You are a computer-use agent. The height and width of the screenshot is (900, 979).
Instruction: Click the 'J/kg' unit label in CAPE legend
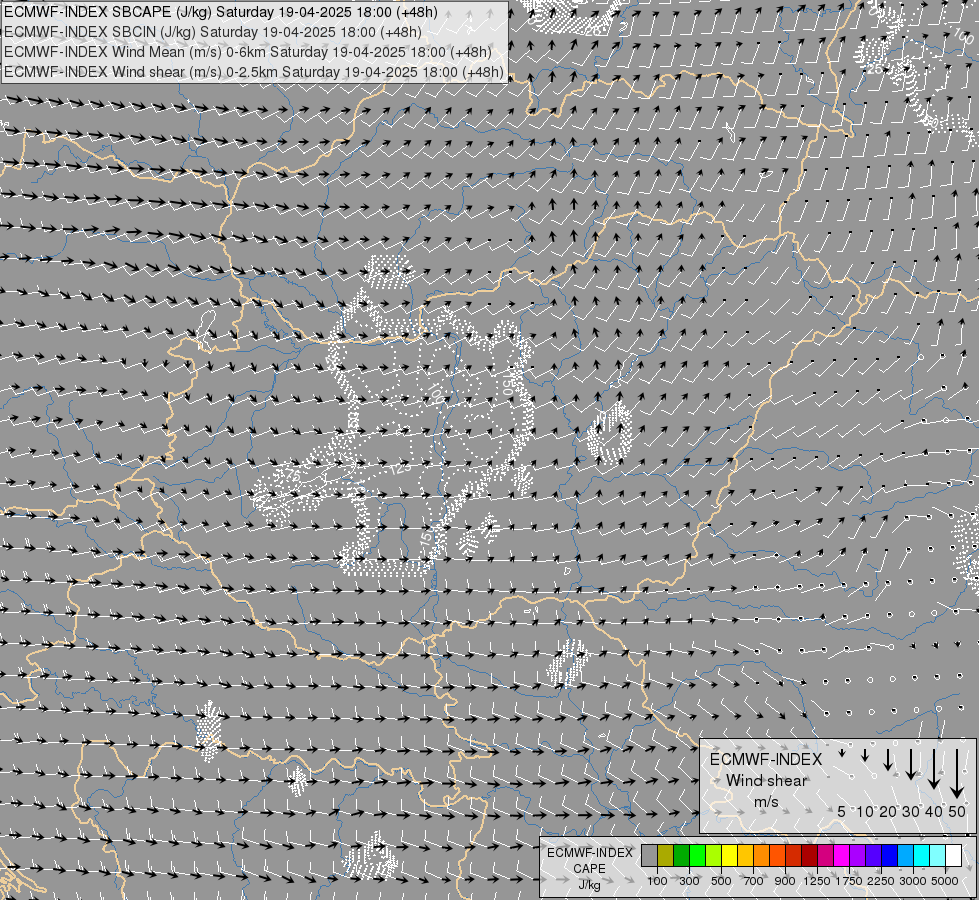point(589,885)
